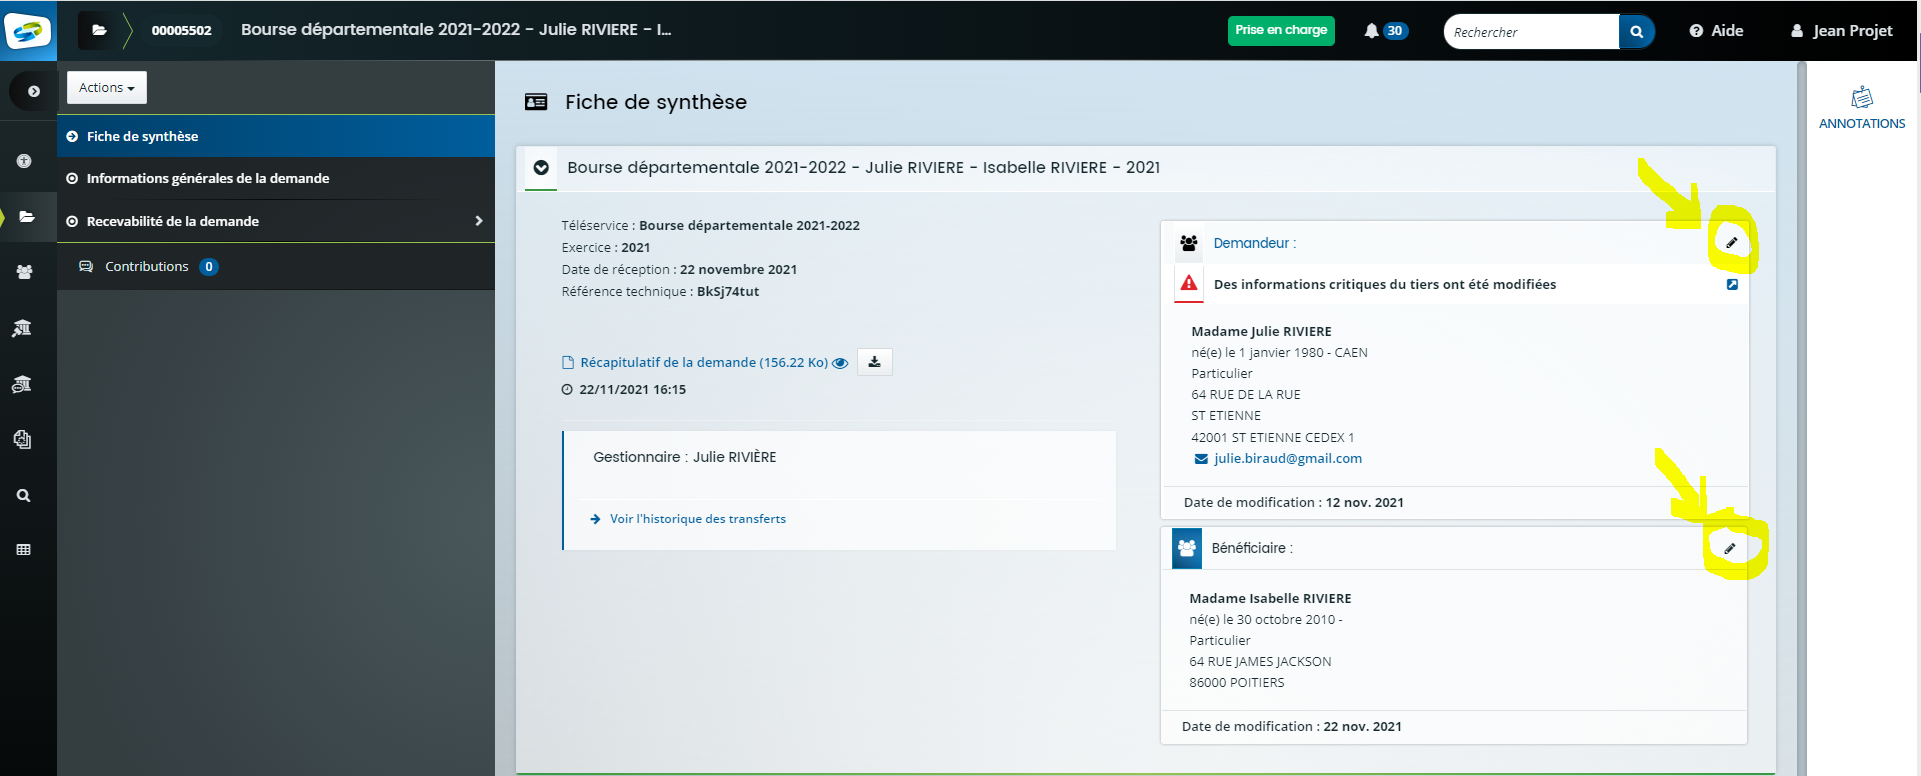Click the red warning triangle icon
This screenshot has height=776, width=1921.
(1189, 284)
